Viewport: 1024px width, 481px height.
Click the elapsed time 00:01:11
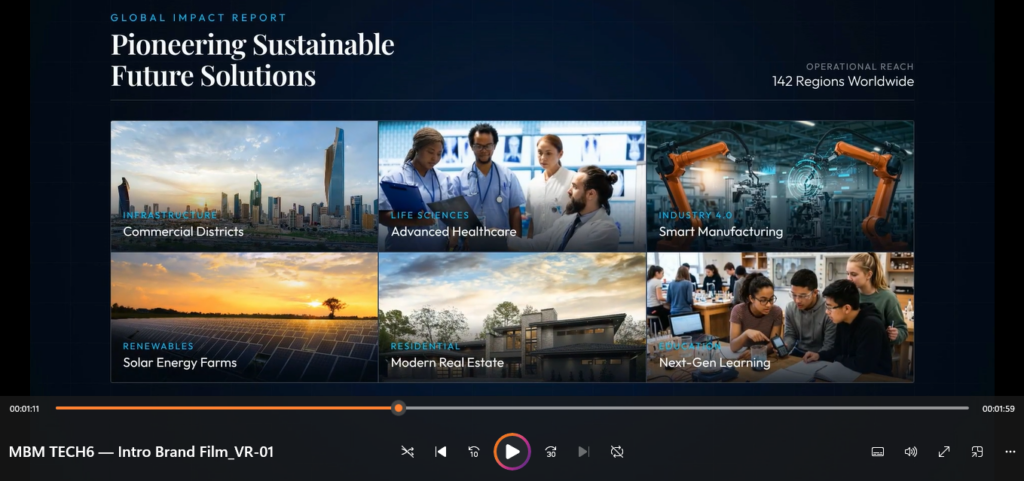coord(24,409)
